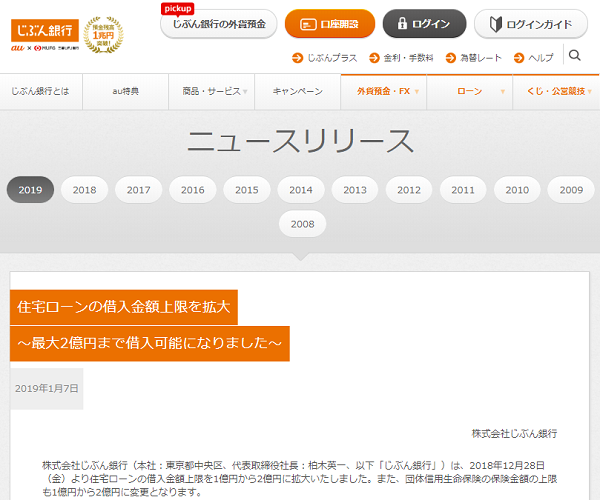
Task: Expand the 商品・サービス dropdown arrow
Action: point(245,92)
